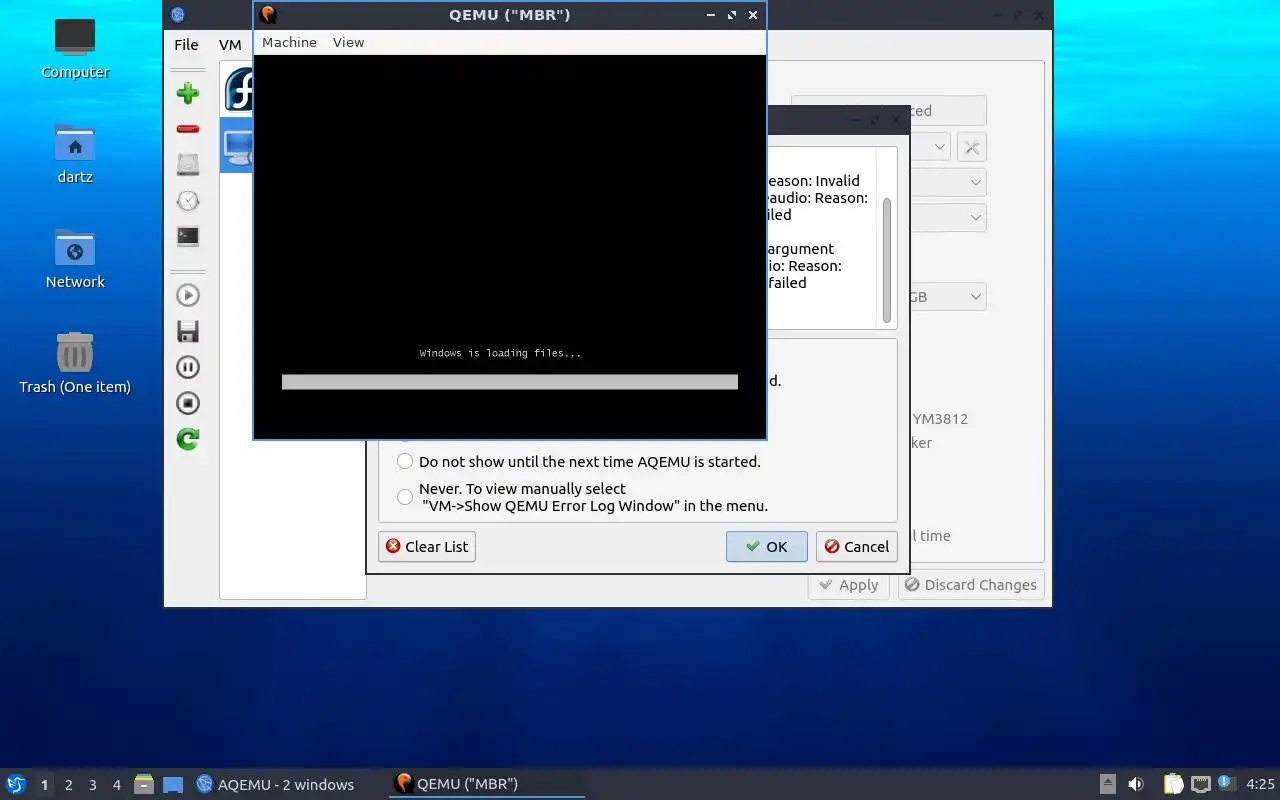
Task: Select the highlighted computer VM in AQEMU list
Action: pos(237,147)
